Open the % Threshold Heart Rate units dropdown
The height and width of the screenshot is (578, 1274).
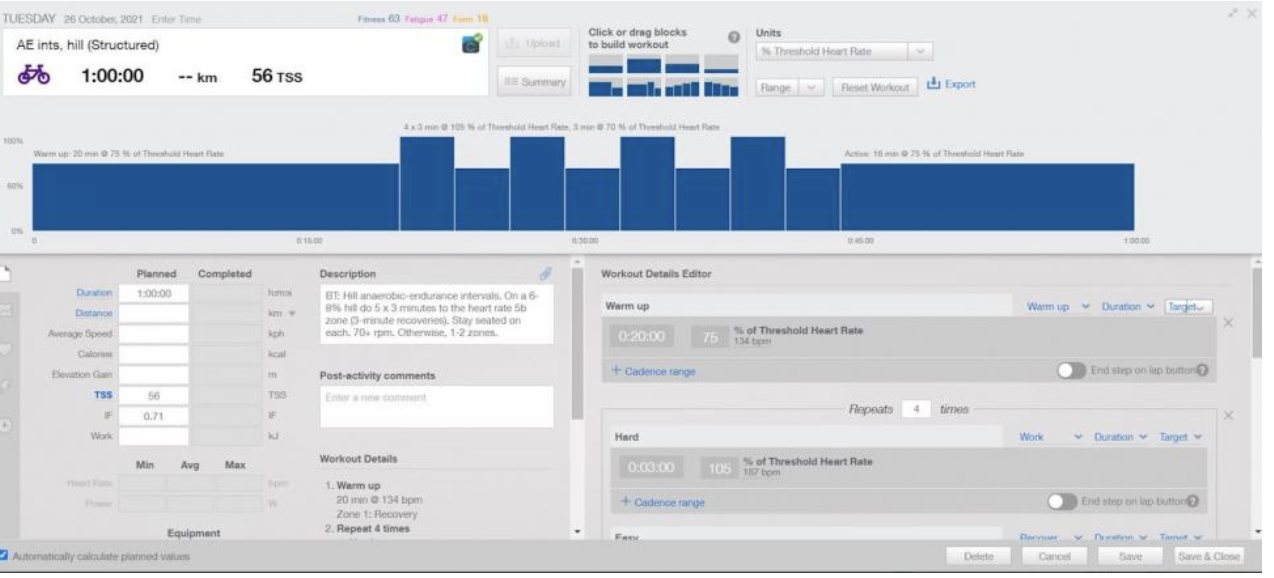845,51
